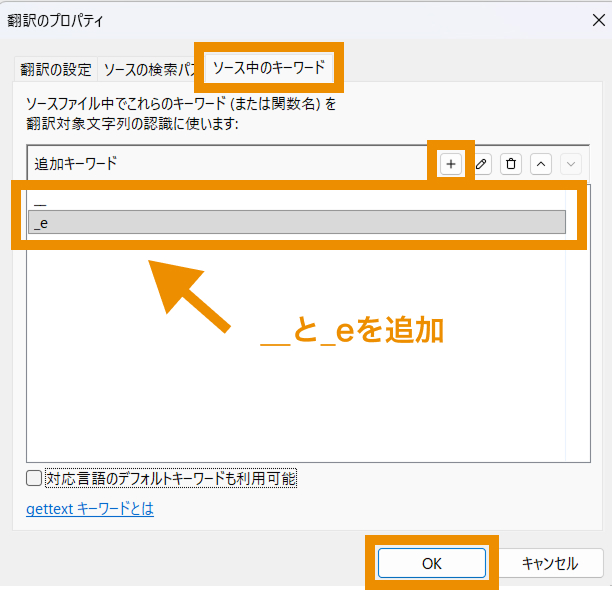612x590 pixels.
Task: Switch to the 翻訳の設定 tab
Action: click(x=57, y=69)
